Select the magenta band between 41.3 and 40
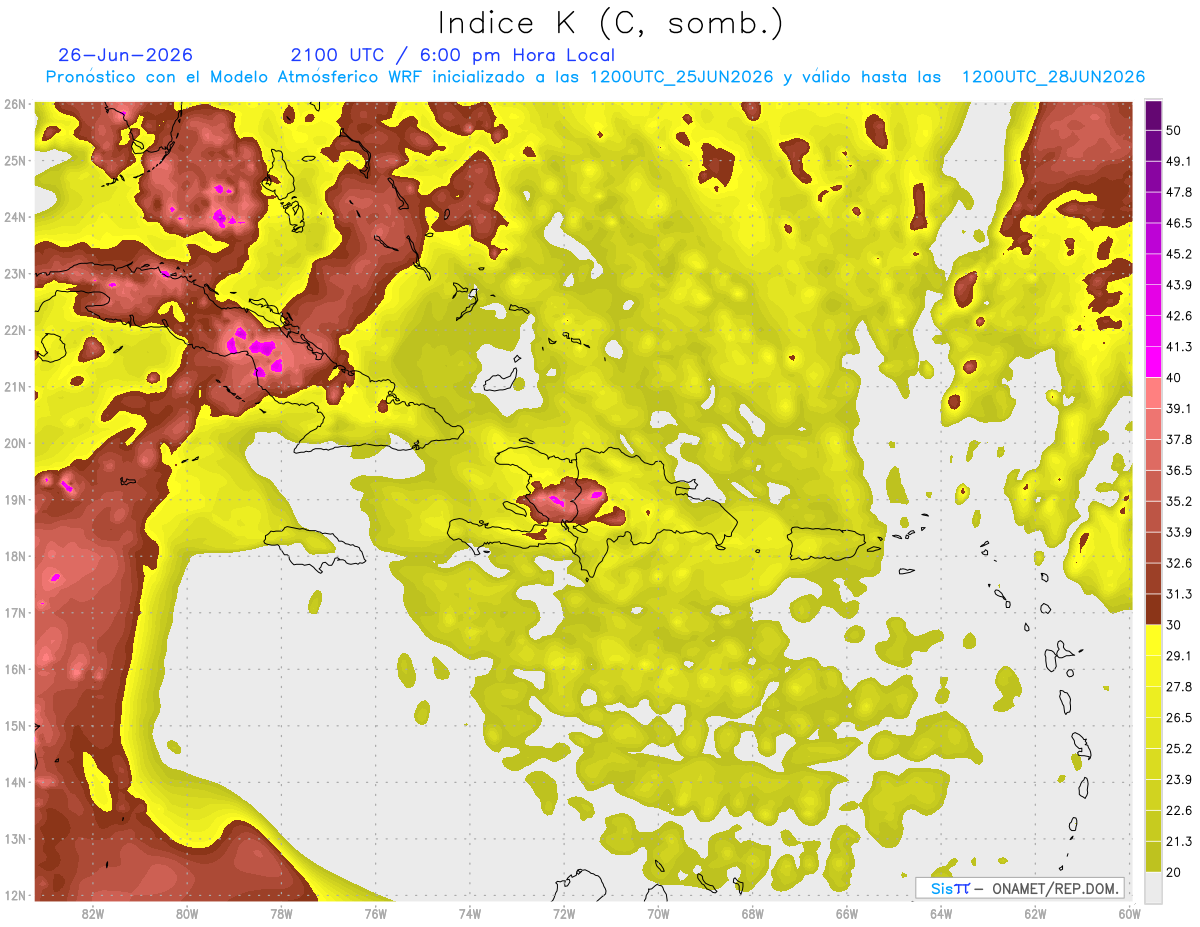This screenshot has height=927, width=1200. [1153, 362]
